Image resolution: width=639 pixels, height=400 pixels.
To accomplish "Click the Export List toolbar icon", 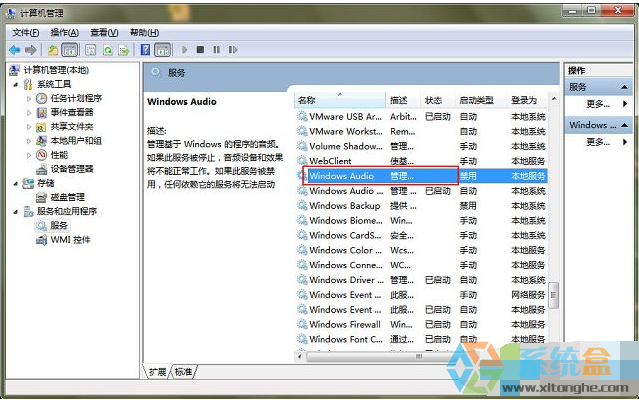I will point(123,50).
